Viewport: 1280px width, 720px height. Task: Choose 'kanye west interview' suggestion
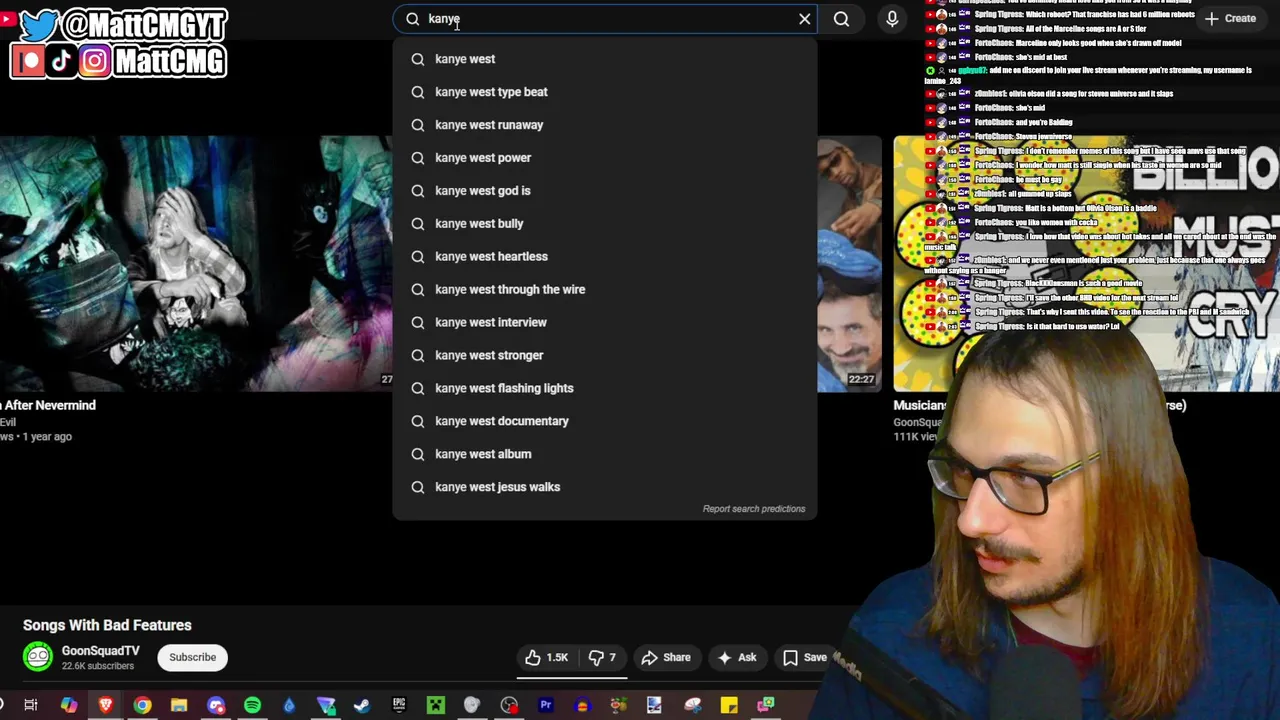[x=605, y=323]
